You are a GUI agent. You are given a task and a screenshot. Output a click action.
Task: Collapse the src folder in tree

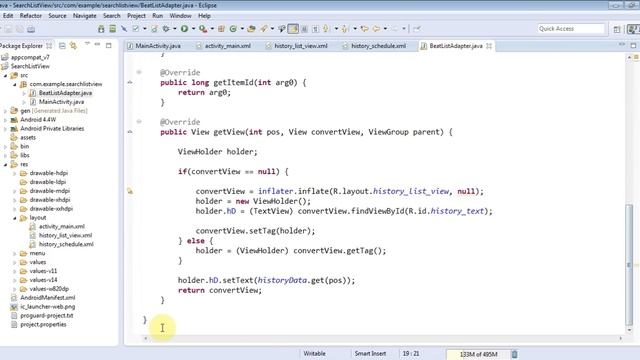(x=5, y=75)
